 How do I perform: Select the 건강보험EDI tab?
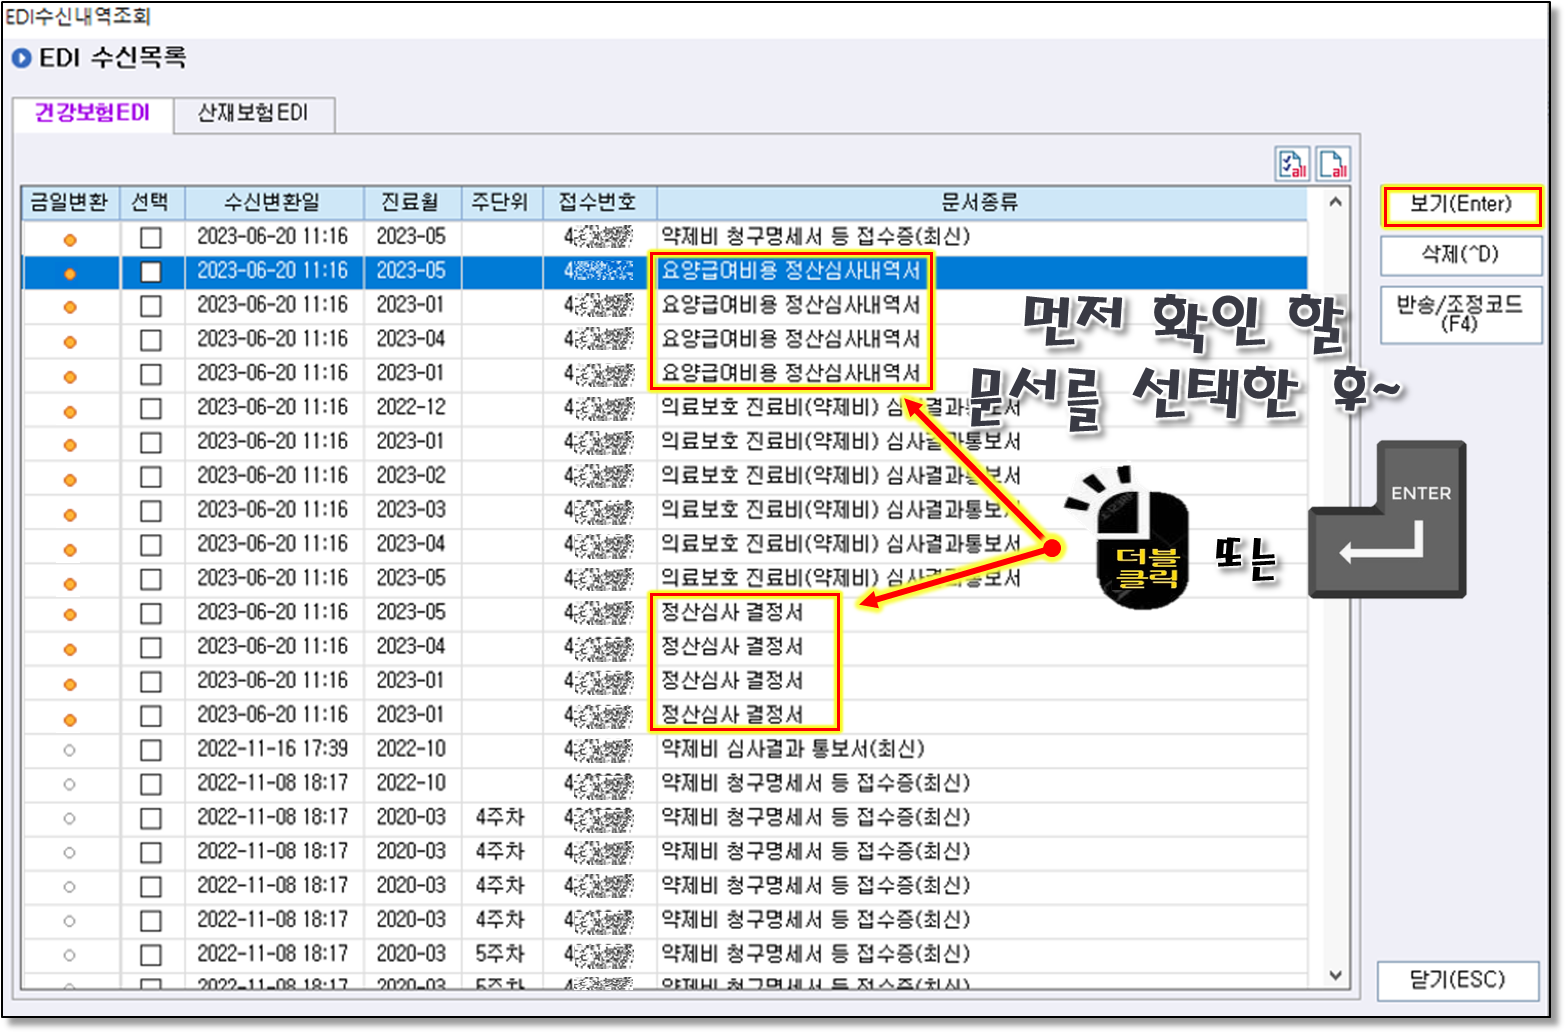tap(92, 113)
